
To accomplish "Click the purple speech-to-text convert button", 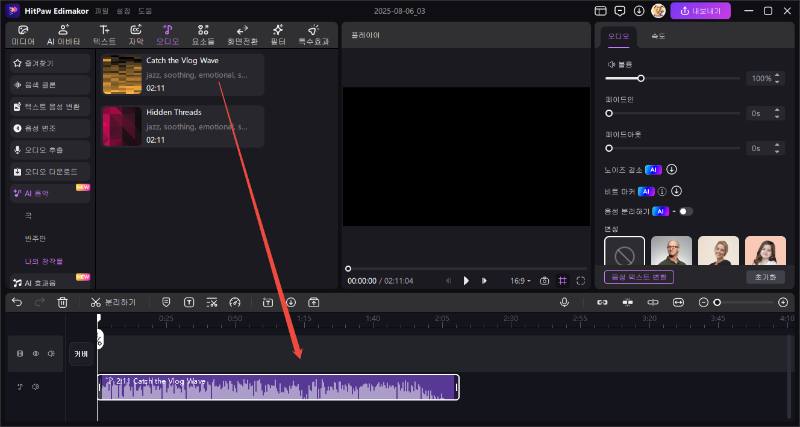I will (639, 277).
